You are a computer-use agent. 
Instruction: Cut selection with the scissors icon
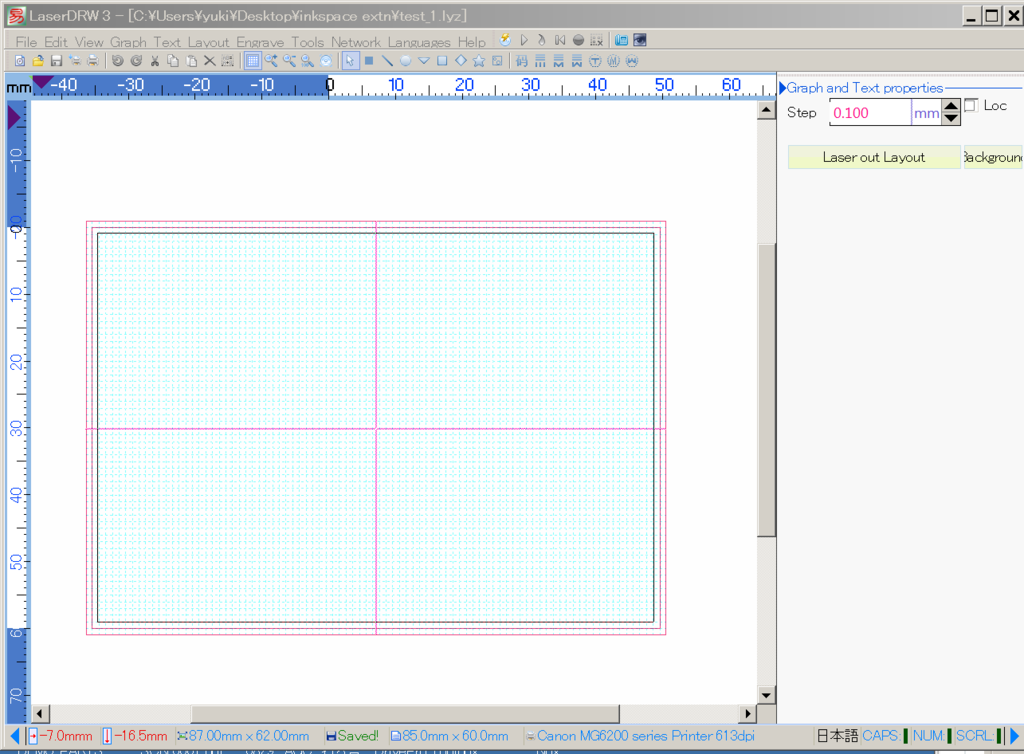pos(155,61)
